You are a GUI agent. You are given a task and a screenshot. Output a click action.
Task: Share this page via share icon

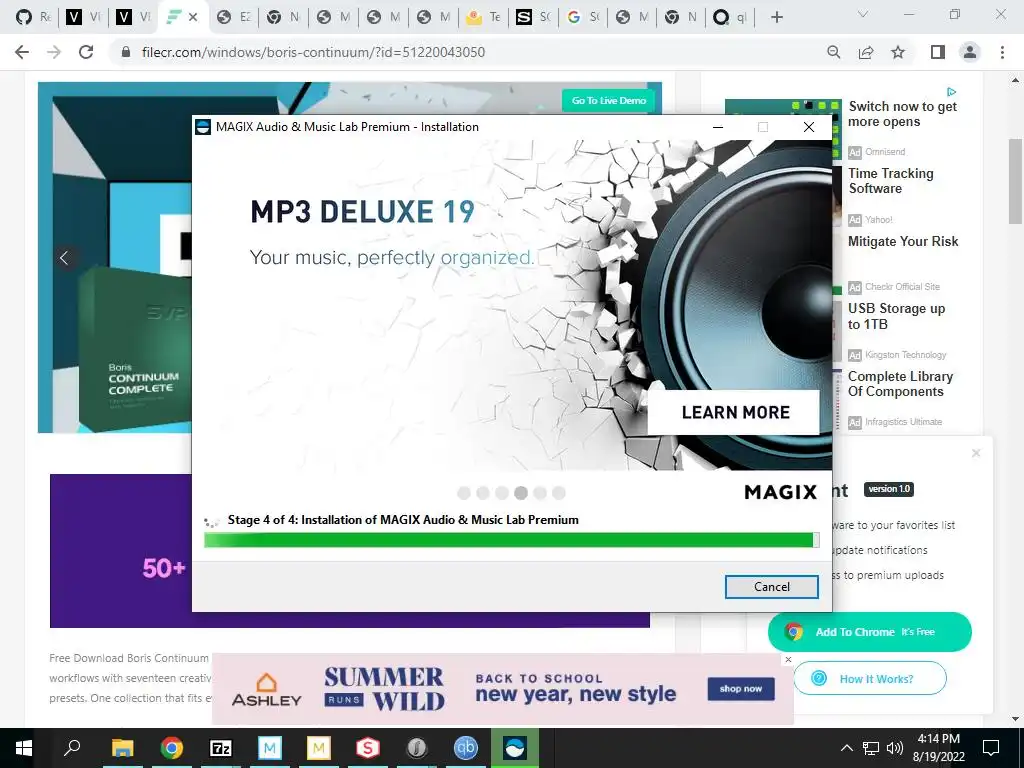point(866,52)
